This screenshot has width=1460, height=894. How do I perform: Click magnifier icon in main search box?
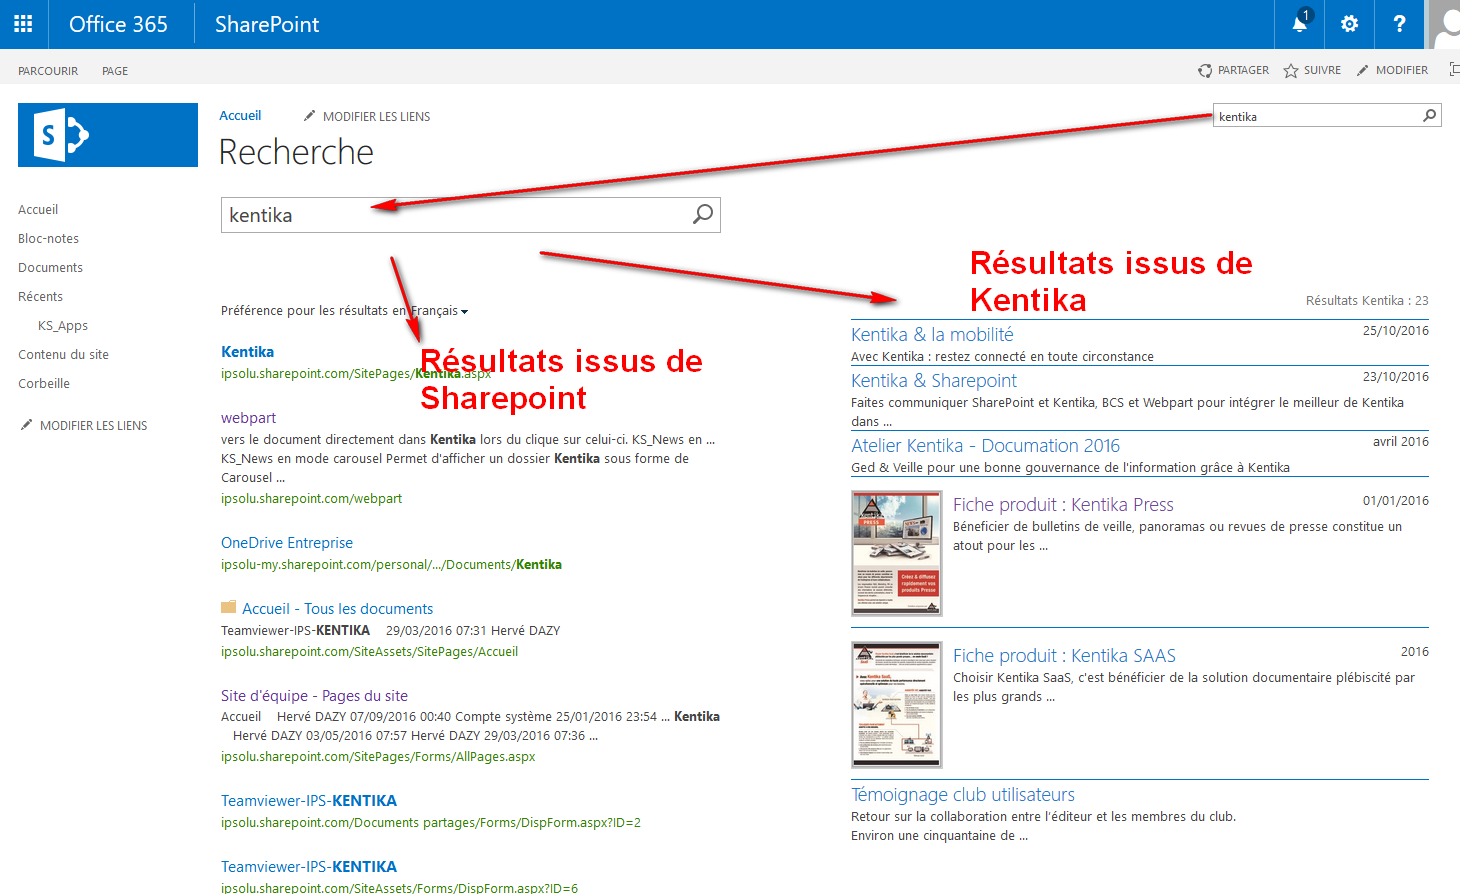pyautogui.click(x=703, y=214)
